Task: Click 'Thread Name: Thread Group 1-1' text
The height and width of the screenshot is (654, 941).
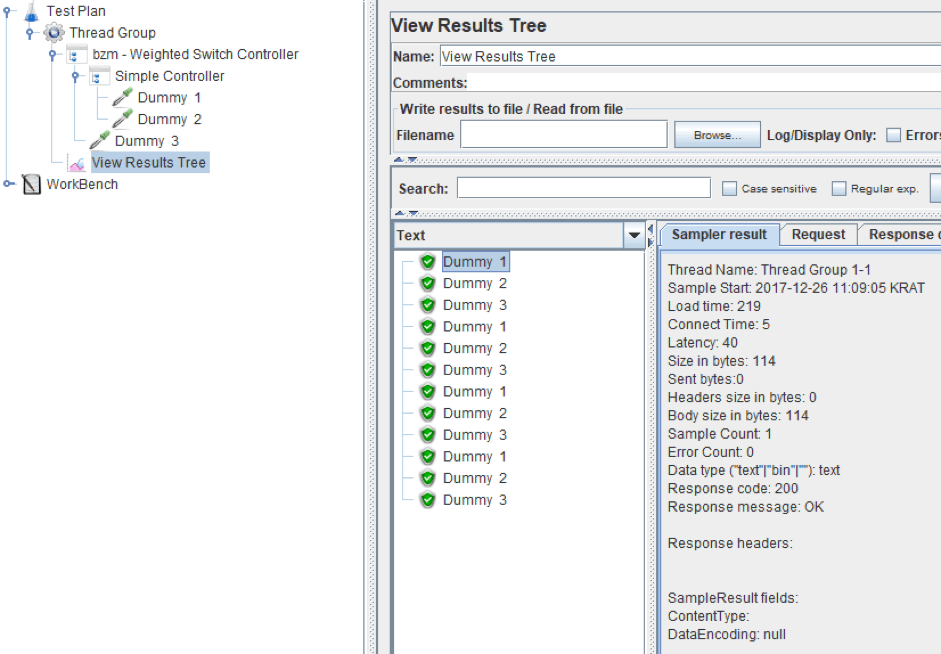Action: [x=769, y=270]
